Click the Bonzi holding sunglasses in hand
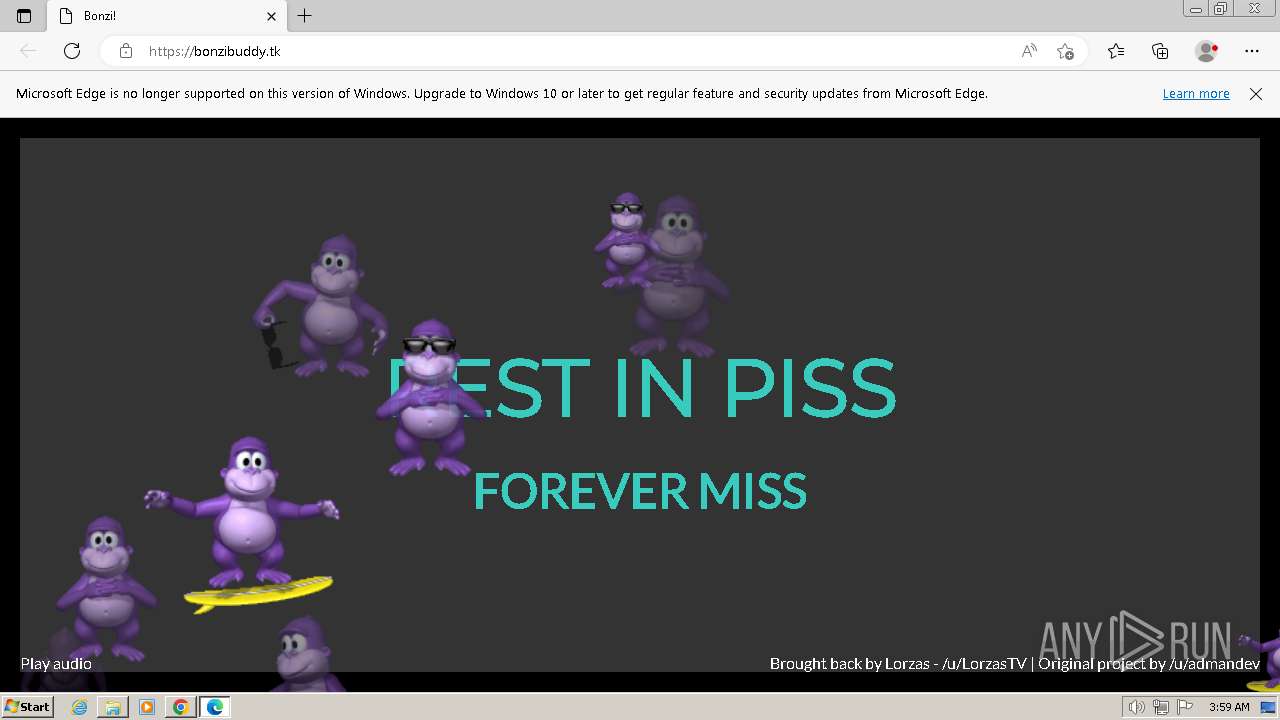1280x720 pixels. (320, 305)
